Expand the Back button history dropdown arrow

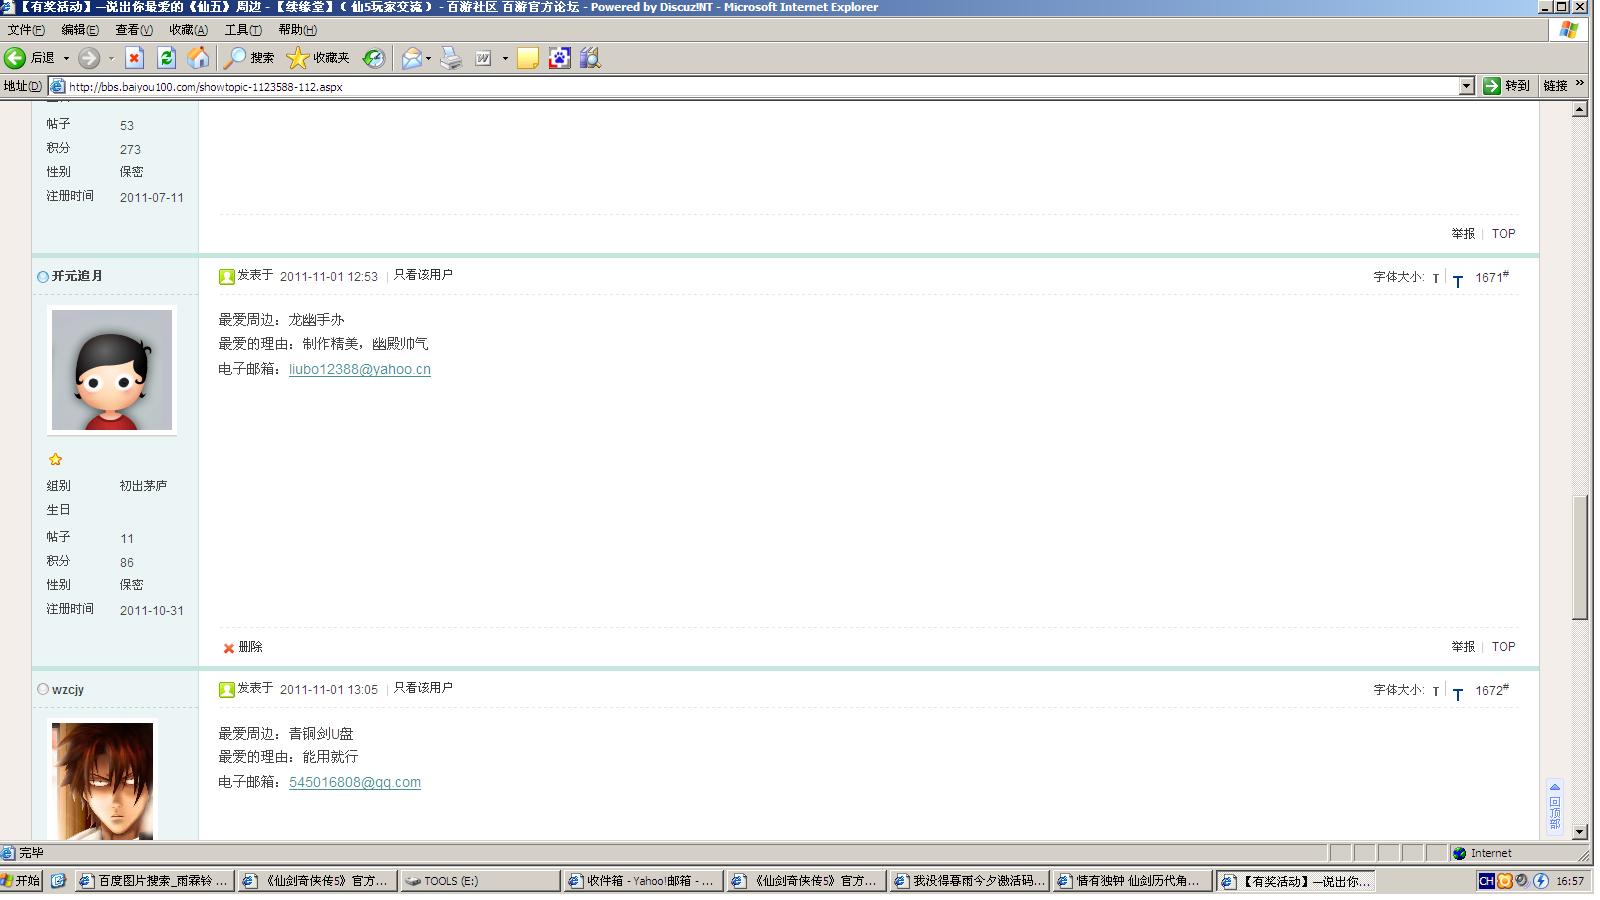coord(66,58)
